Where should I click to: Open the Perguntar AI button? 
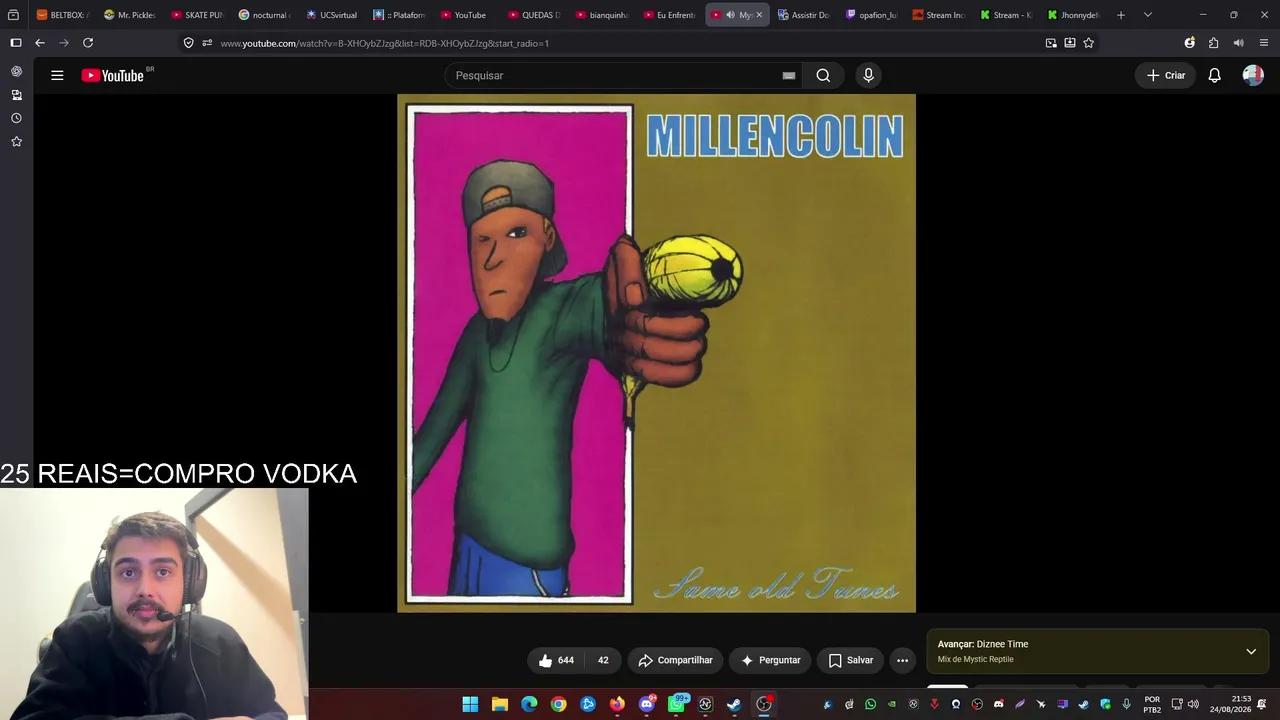771,660
